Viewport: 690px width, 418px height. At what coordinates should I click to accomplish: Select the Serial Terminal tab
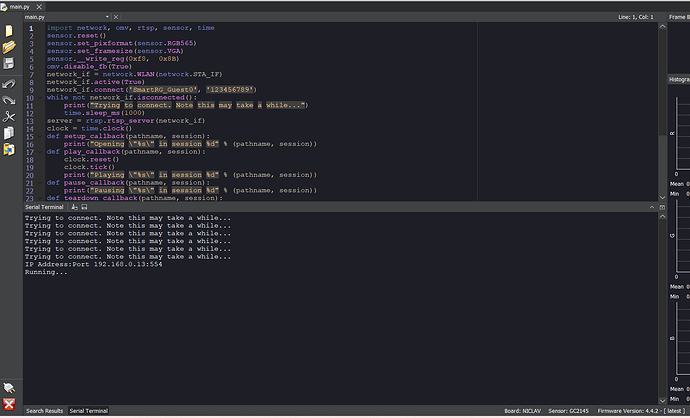point(89,411)
